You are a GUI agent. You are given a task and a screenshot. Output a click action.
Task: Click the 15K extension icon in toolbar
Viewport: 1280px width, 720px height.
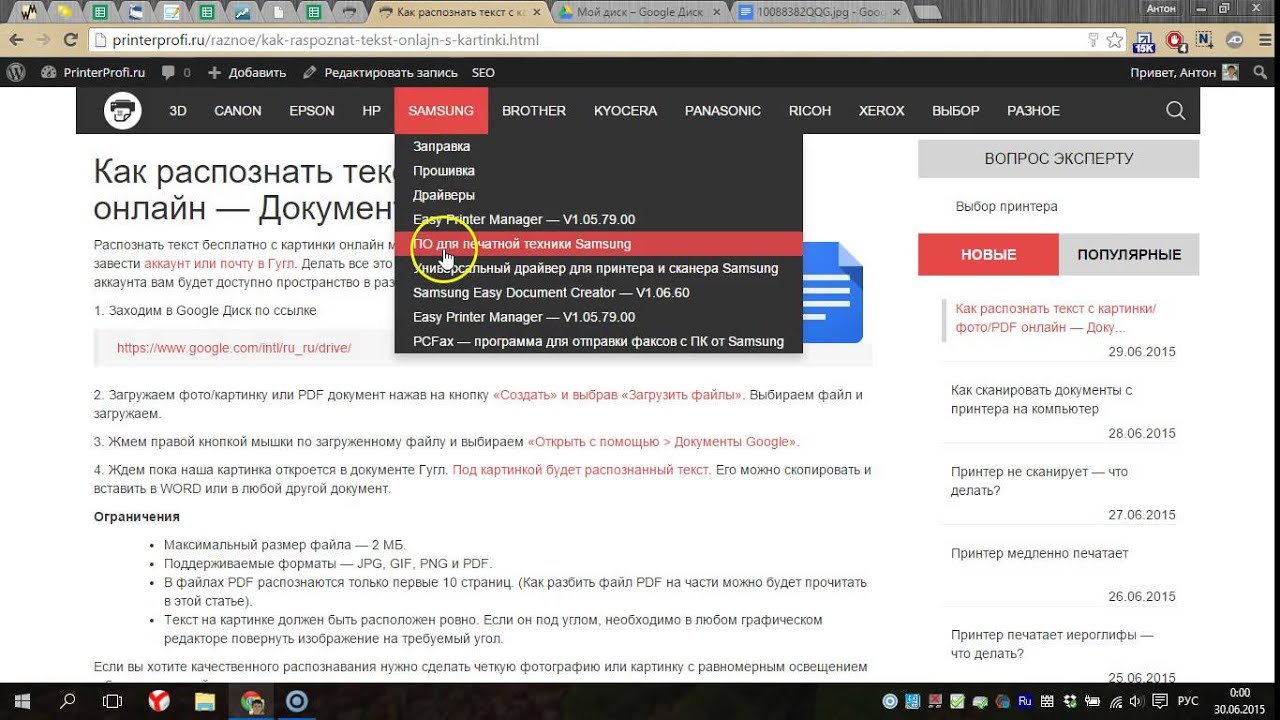(1144, 41)
